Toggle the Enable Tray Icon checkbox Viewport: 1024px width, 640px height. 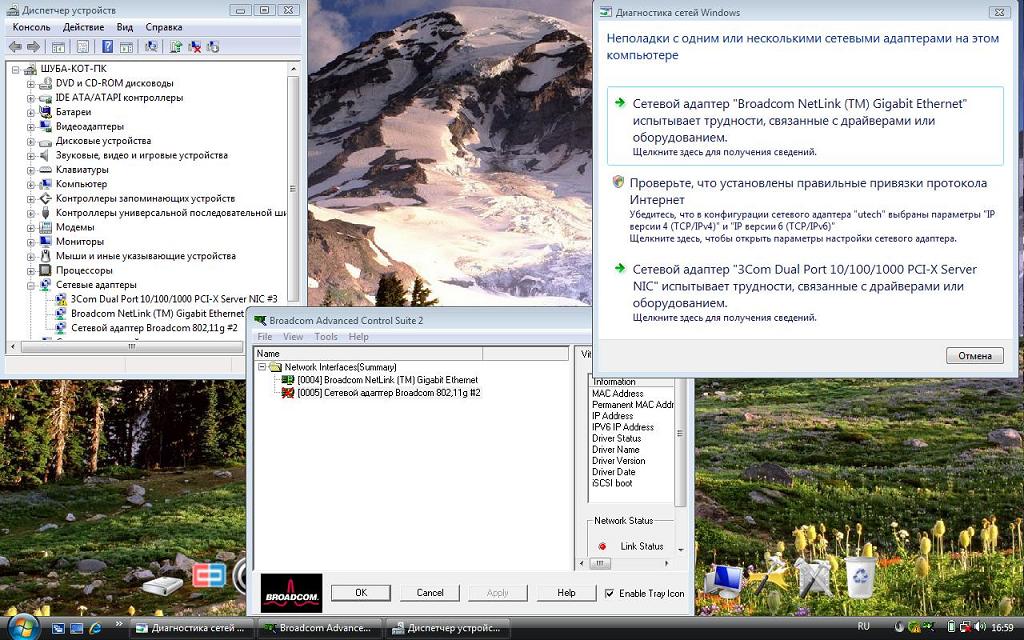[x=609, y=593]
